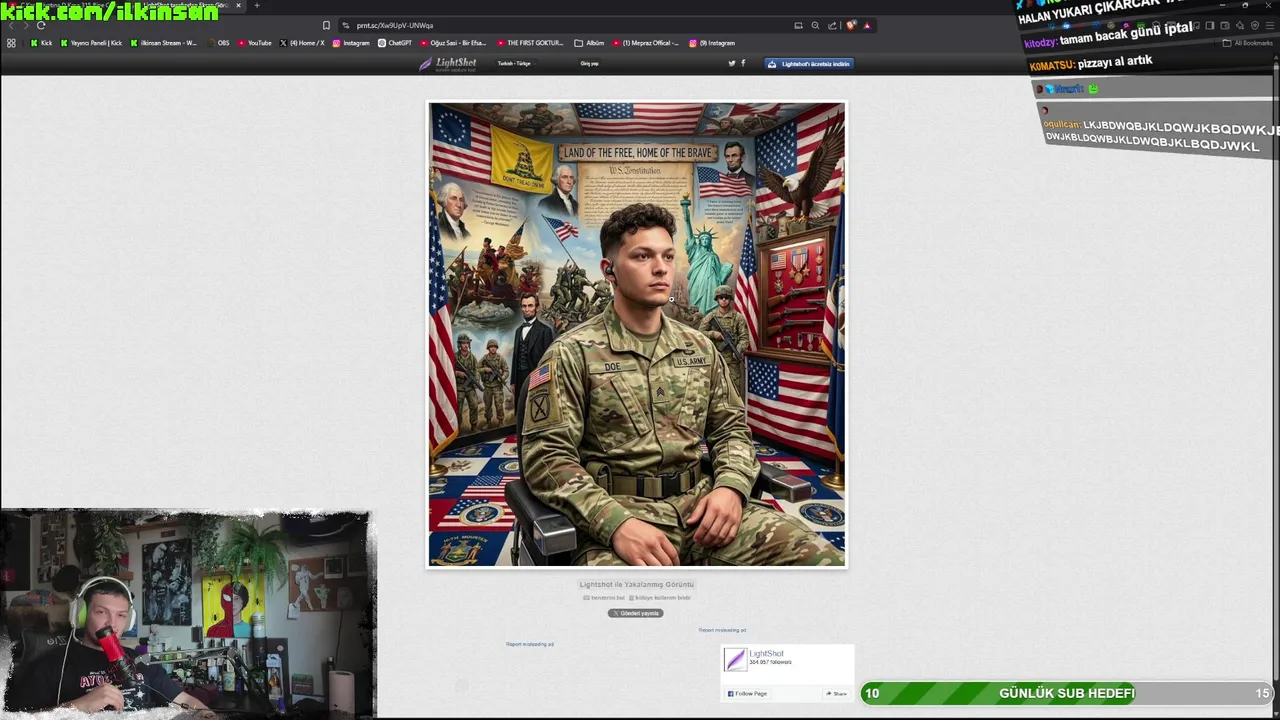Click the right Report misleading ad link
The image size is (1280, 720).
(x=722, y=630)
